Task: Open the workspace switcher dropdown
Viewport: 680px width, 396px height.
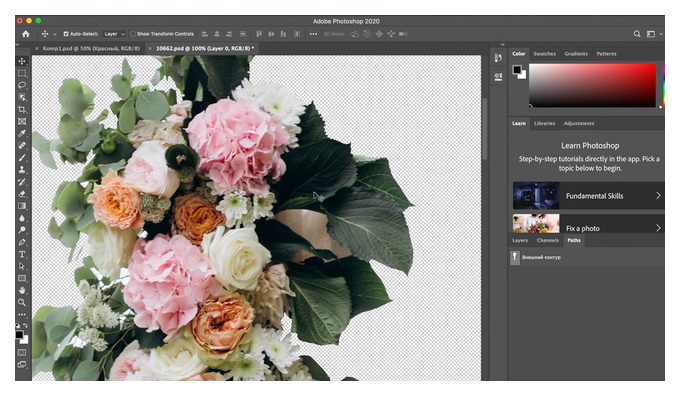Action: coord(654,34)
